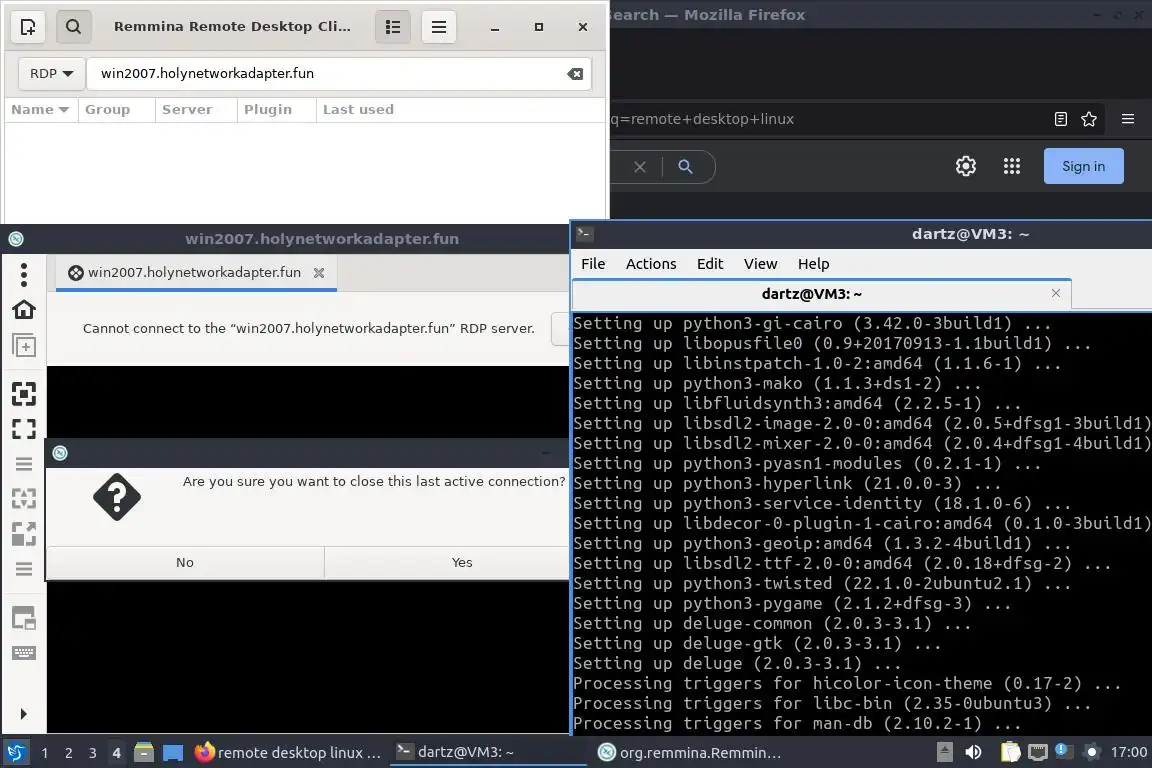Toggle dynamic resolution update icon

coord(24,499)
